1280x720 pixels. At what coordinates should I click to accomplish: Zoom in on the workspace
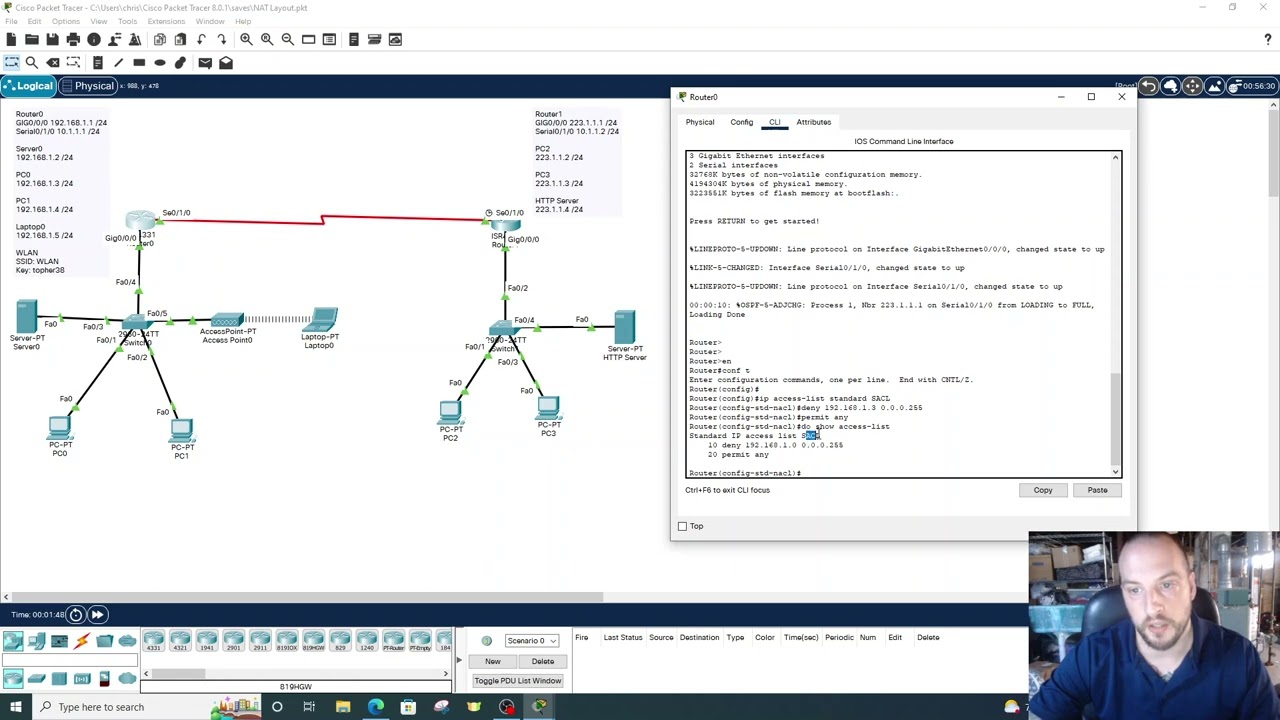246,39
